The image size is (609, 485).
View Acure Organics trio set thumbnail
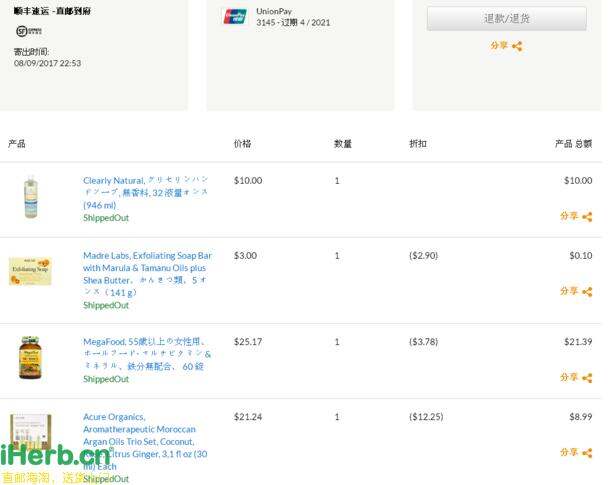pyautogui.click(x=31, y=432)
